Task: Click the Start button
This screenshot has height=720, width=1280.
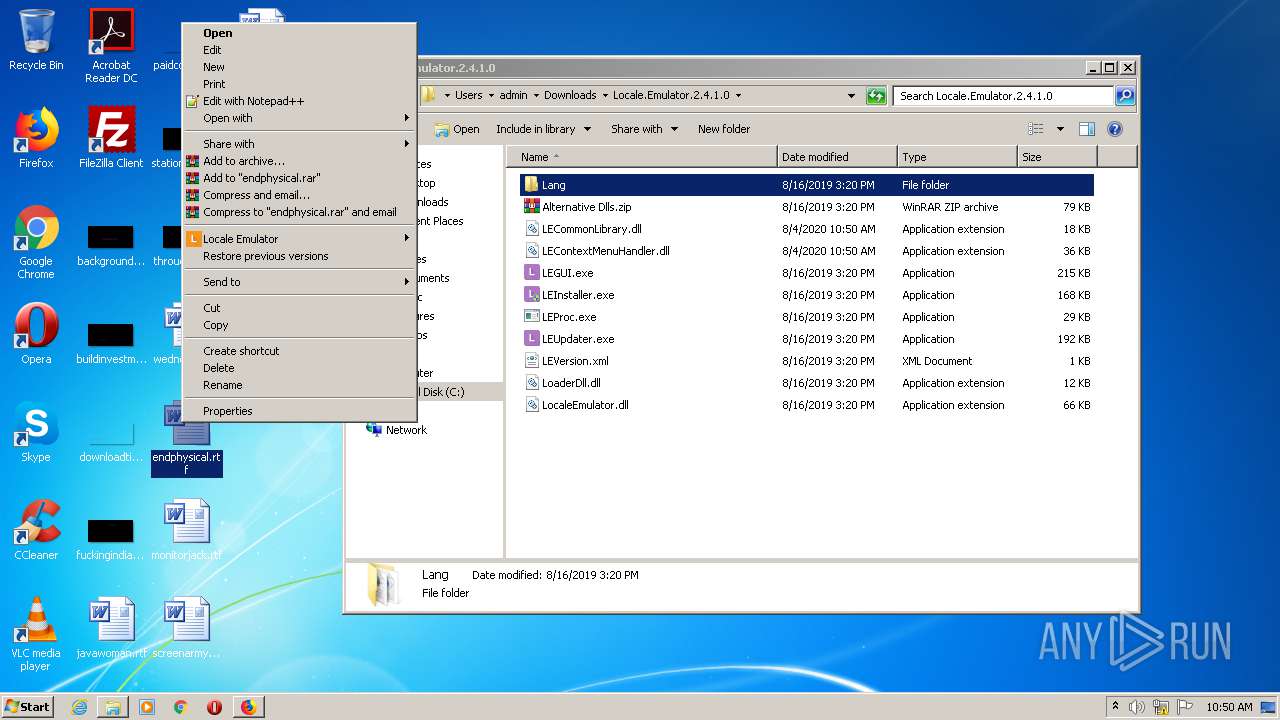Action: pyautogui.click(x=28, y=707)
